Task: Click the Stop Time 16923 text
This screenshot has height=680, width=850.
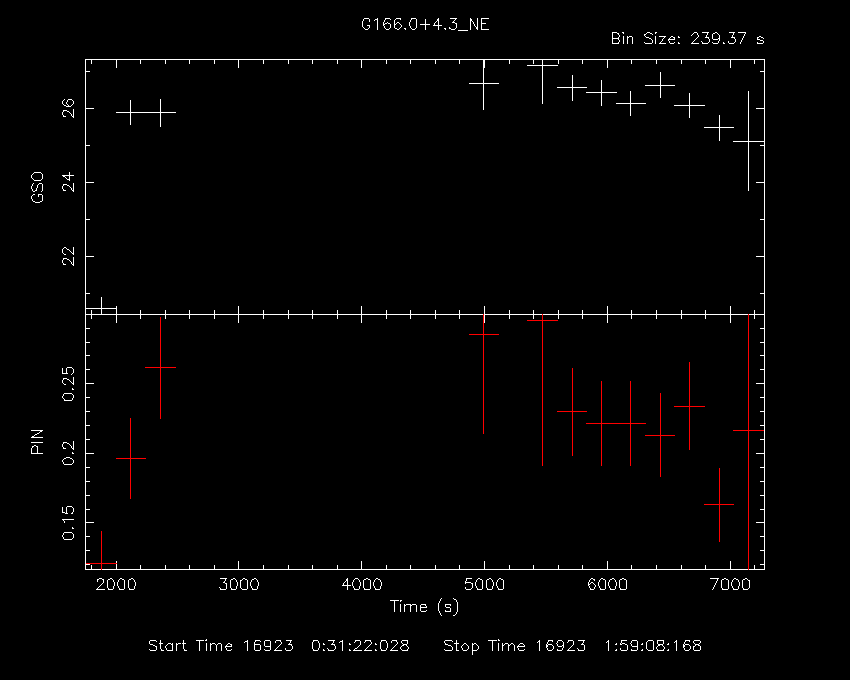Action: [x=514, y=646]
